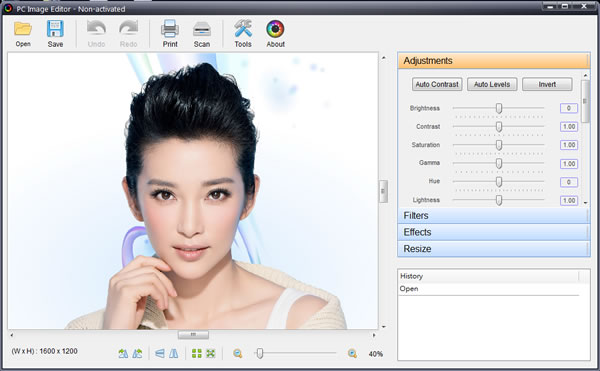Click the Saturation slider handle
This screenshot has width=600, height=371.
click(x=499, y=145)
